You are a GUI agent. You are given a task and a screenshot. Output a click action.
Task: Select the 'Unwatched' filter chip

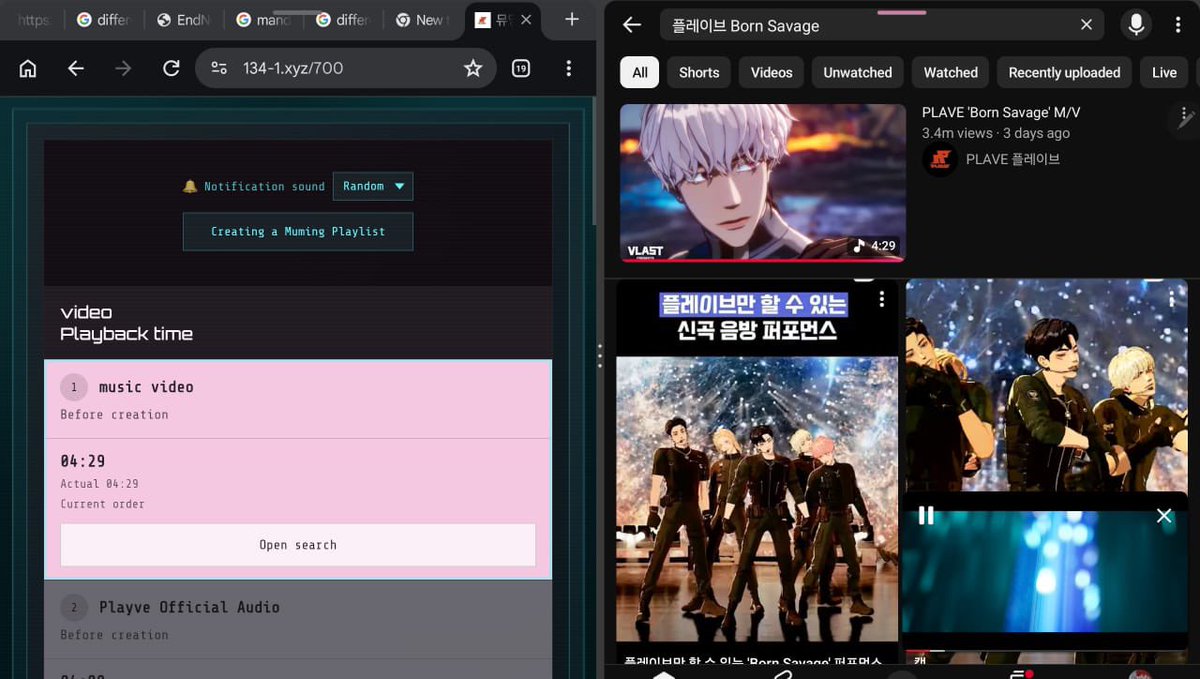tap(858, 72)
